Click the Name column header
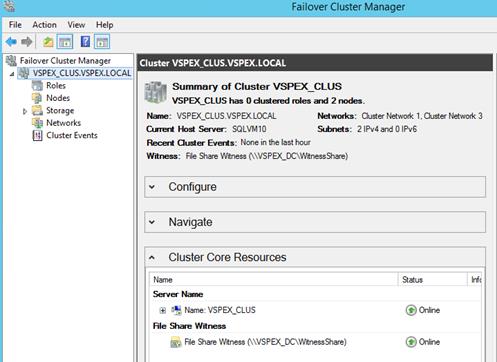This screenshot has width=497, height=362. [274, 280]
